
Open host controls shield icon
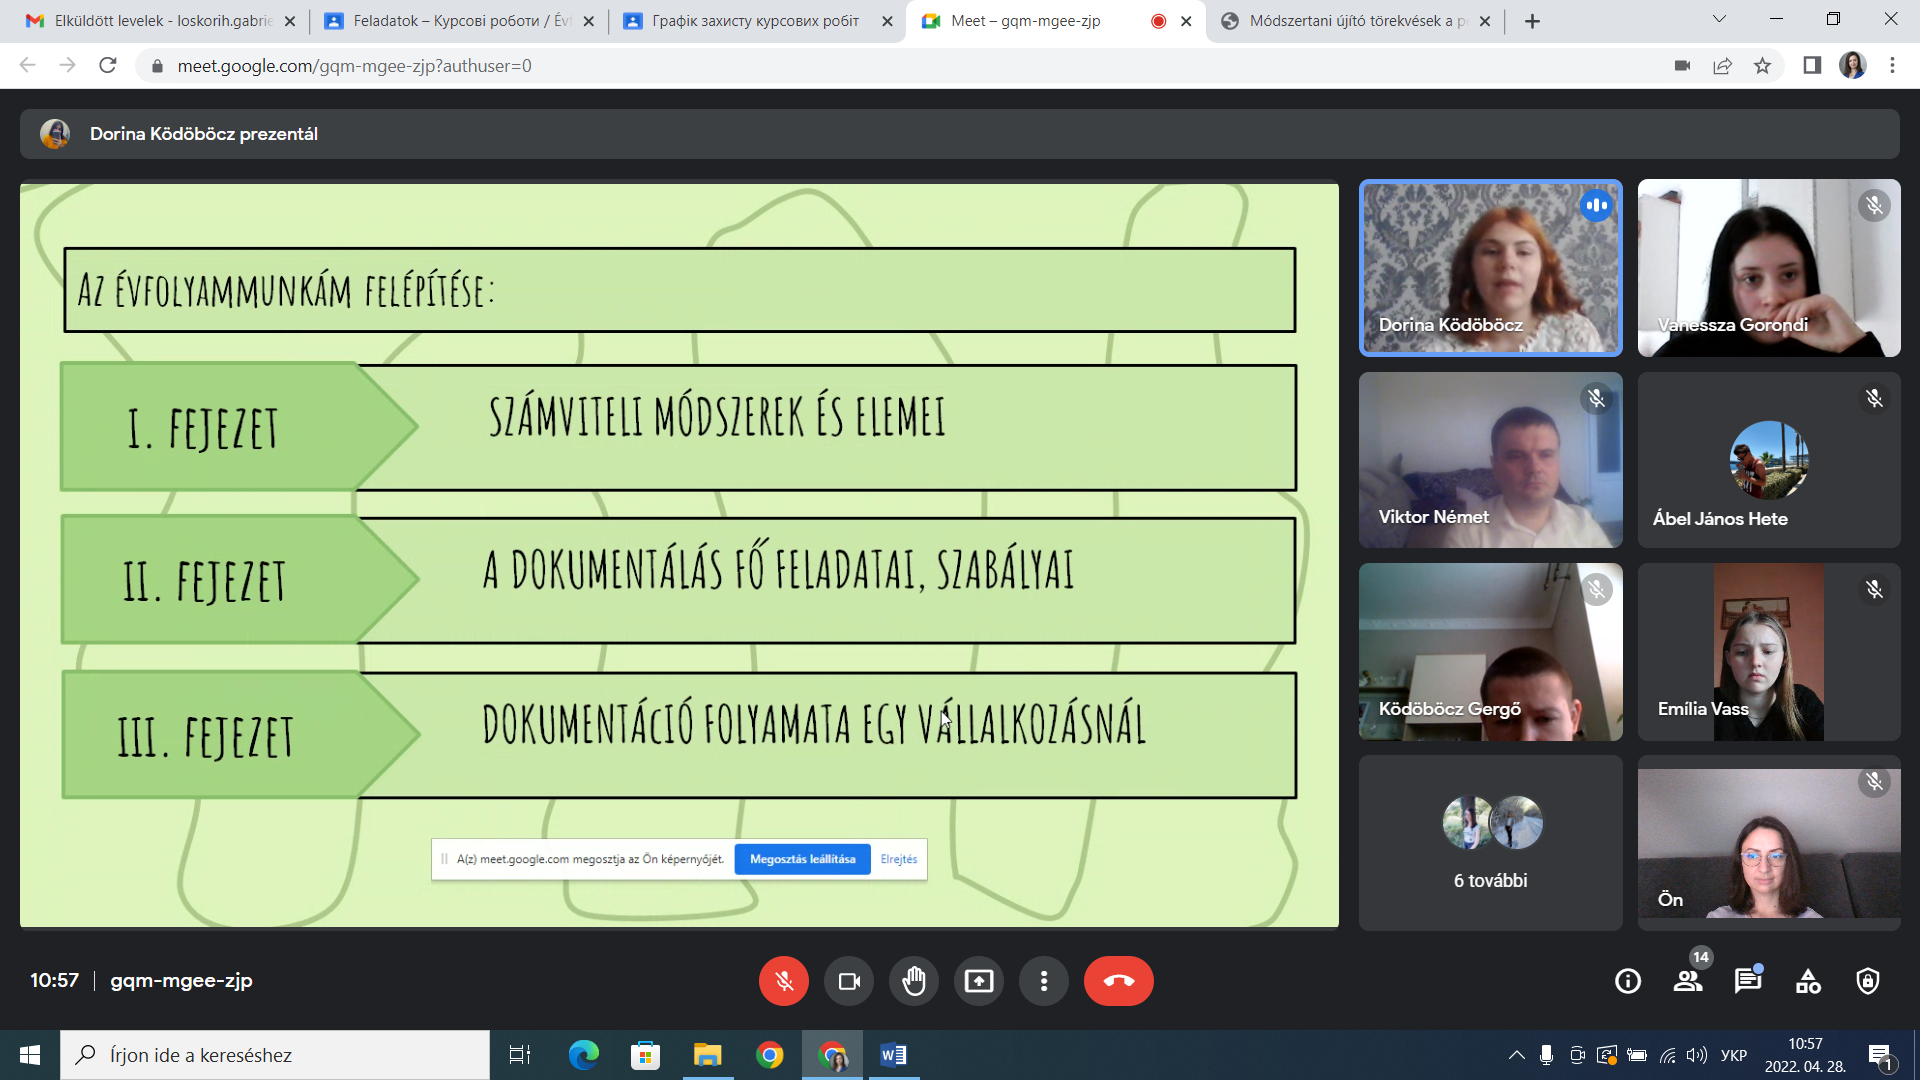point(1868,981)
